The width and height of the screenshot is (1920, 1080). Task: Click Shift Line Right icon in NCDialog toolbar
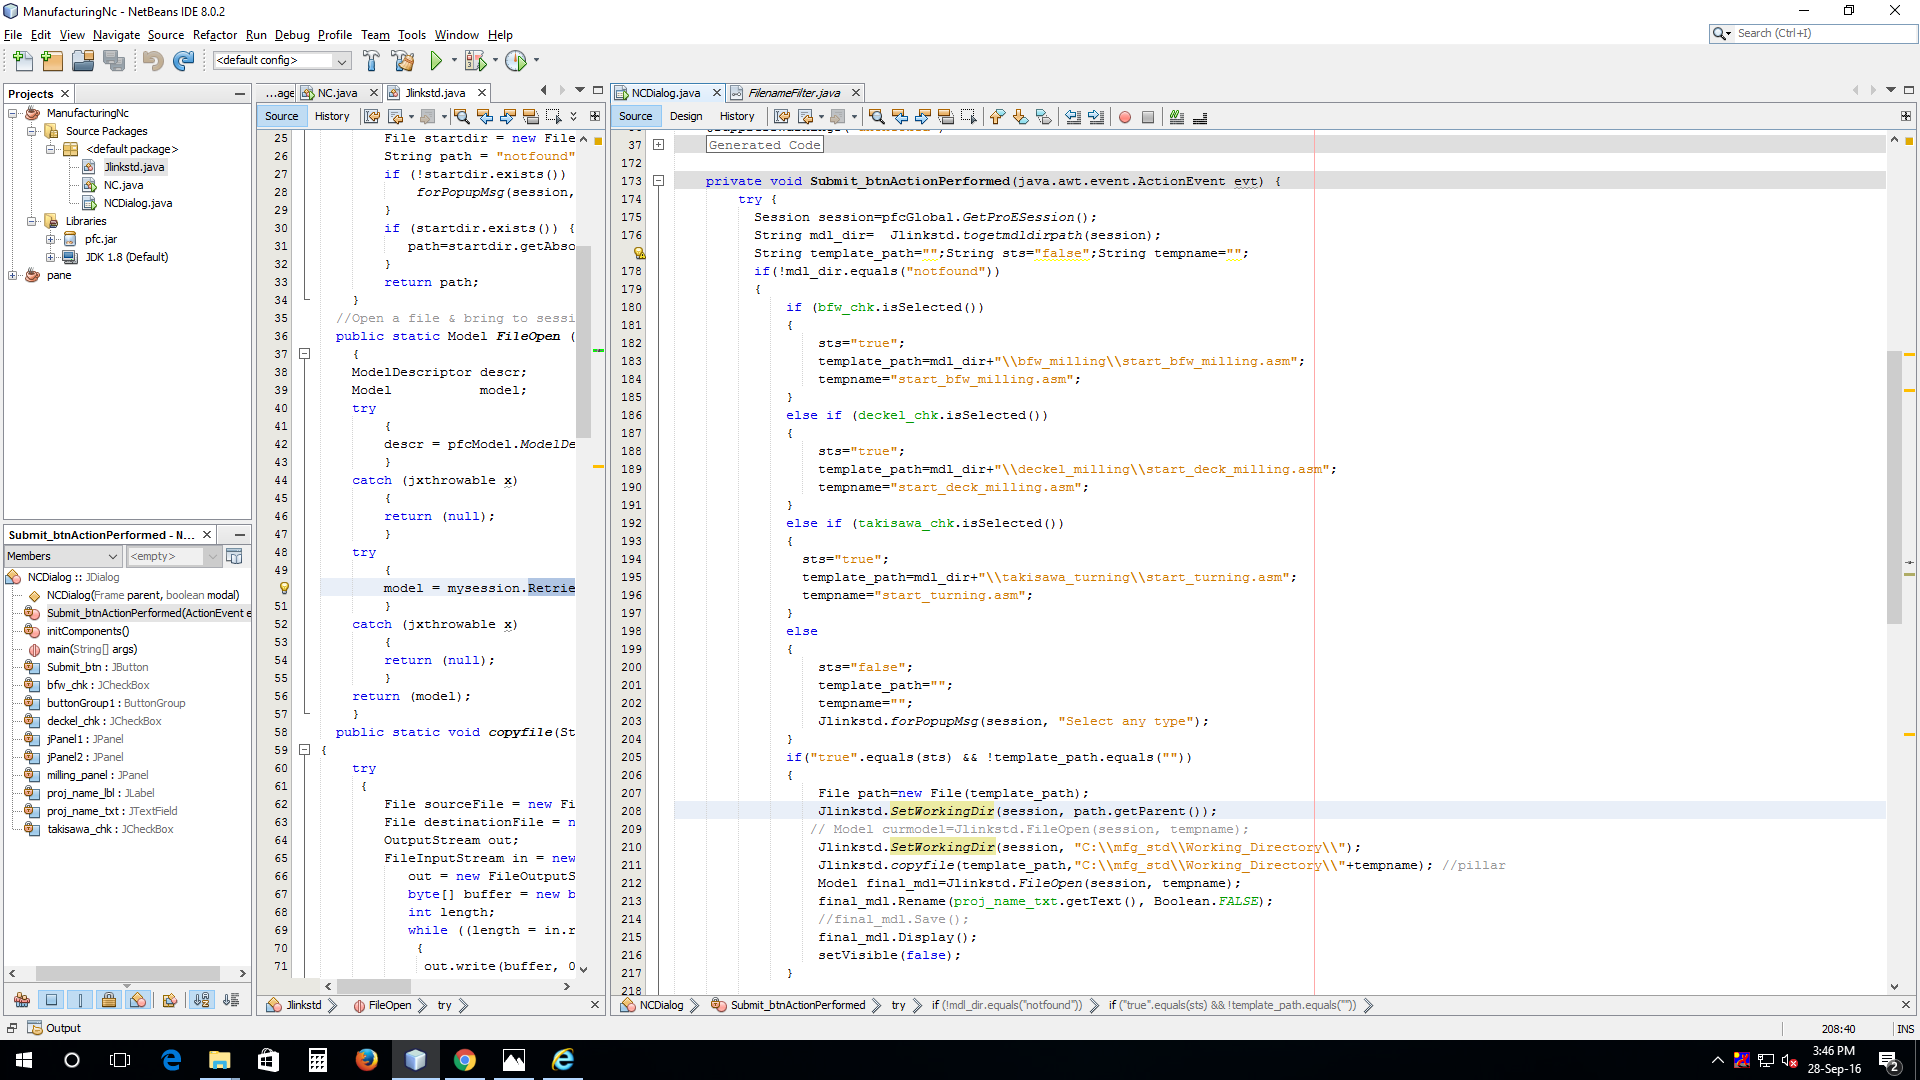coord(1096,117)
